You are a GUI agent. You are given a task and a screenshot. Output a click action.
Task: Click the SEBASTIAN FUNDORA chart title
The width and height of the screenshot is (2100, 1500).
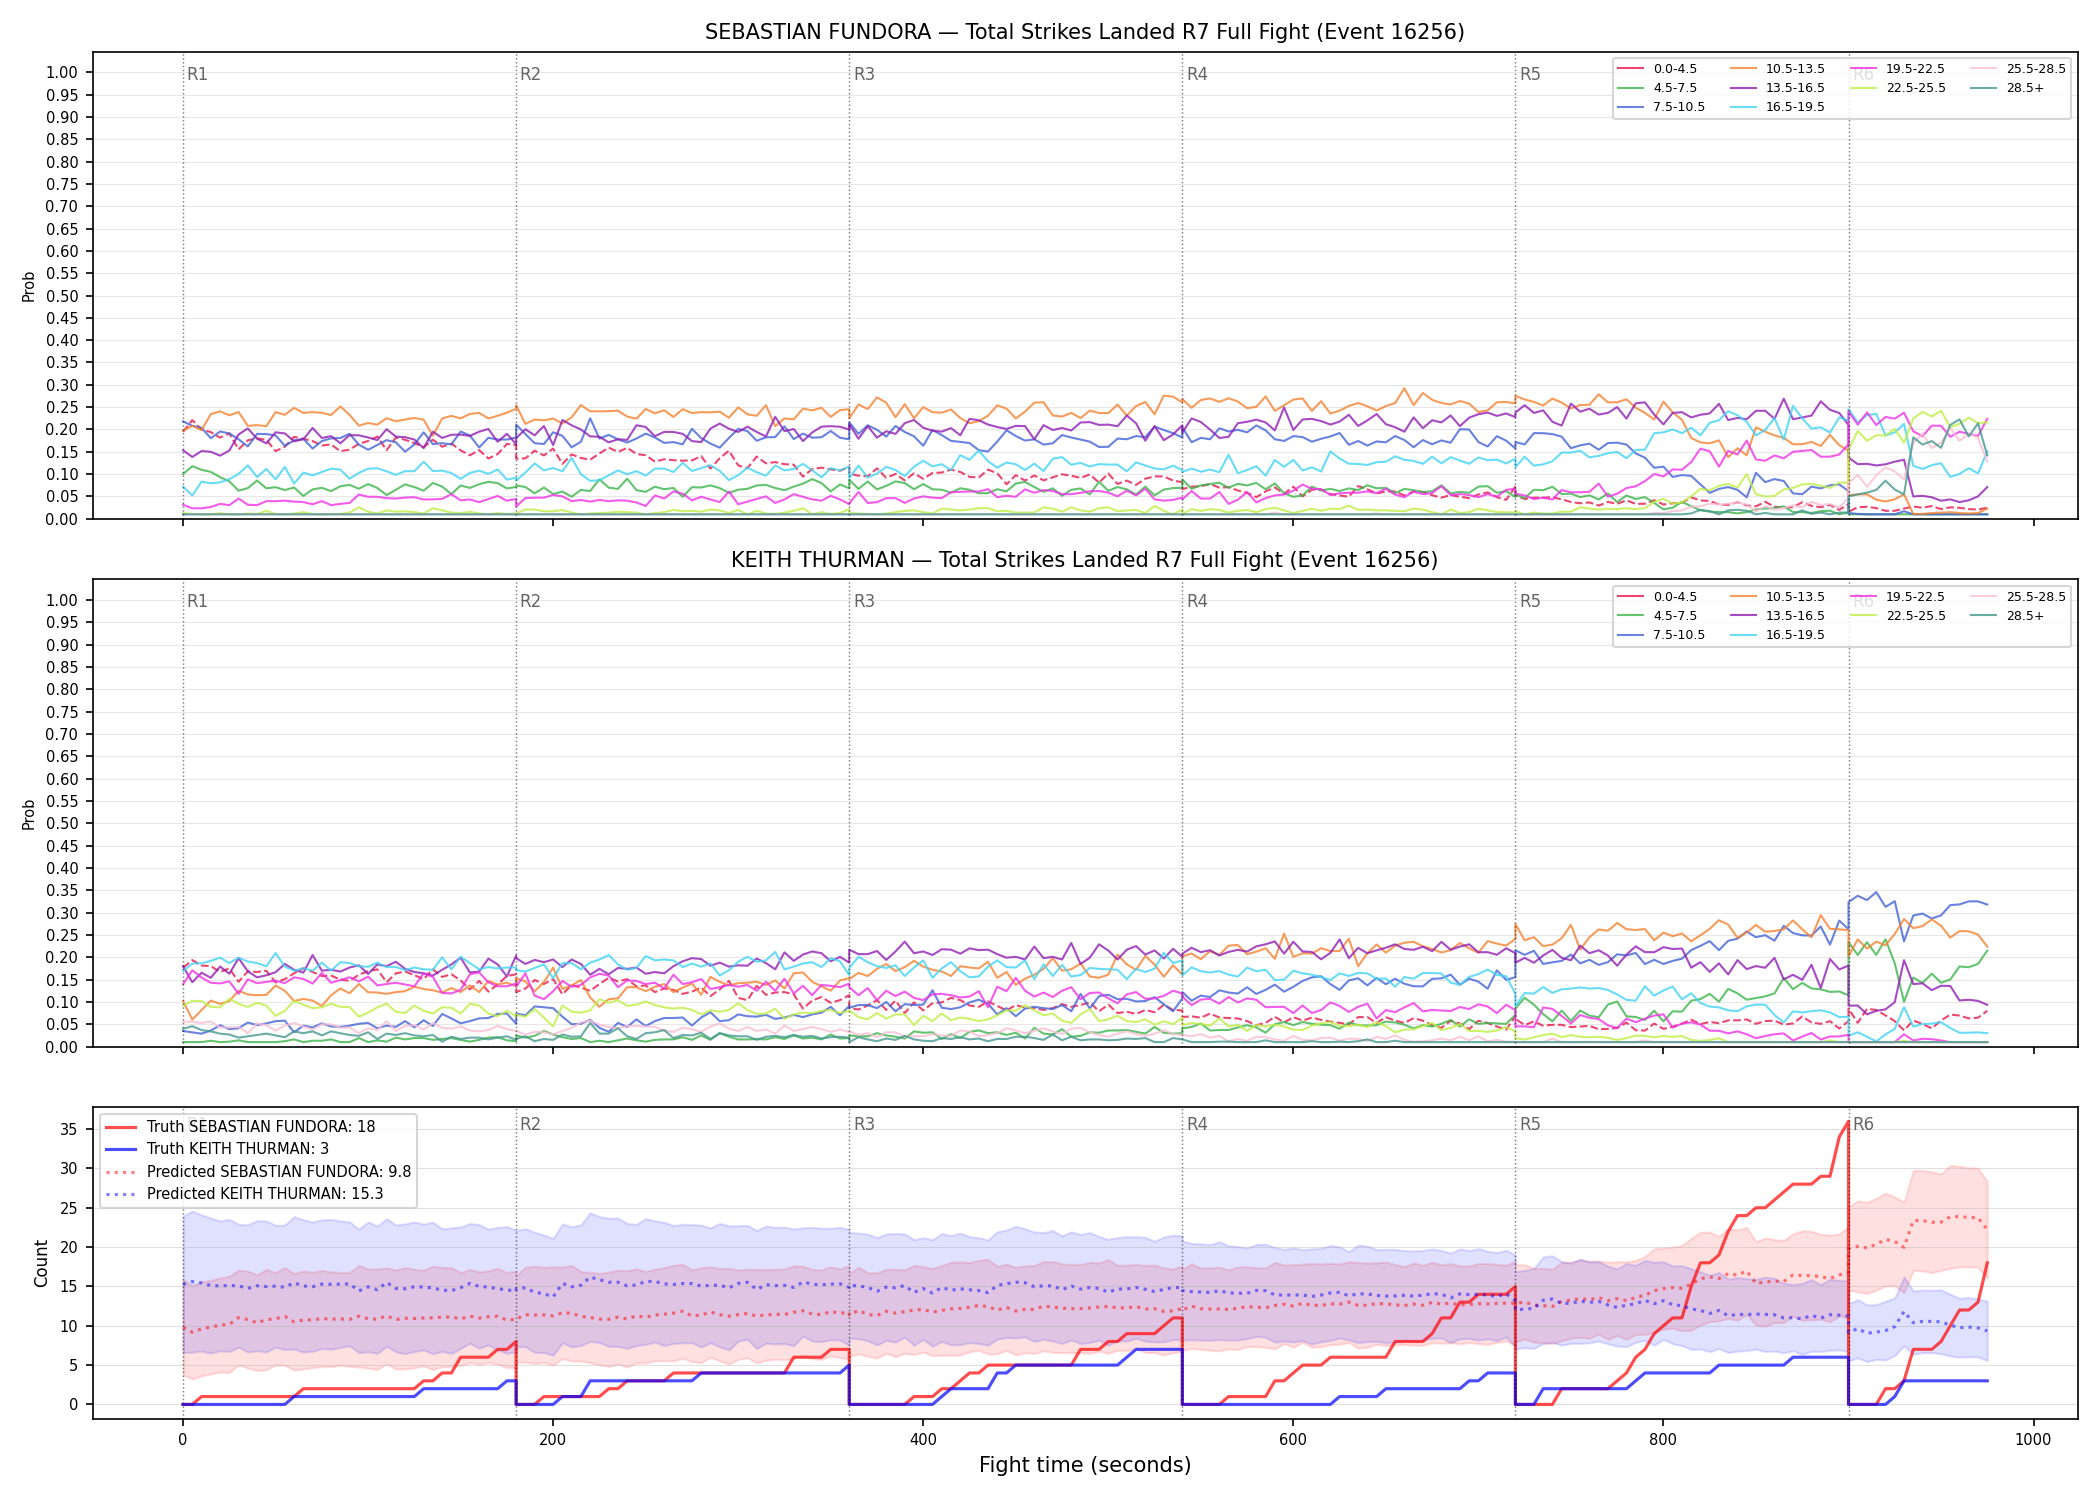(1085, 32)
